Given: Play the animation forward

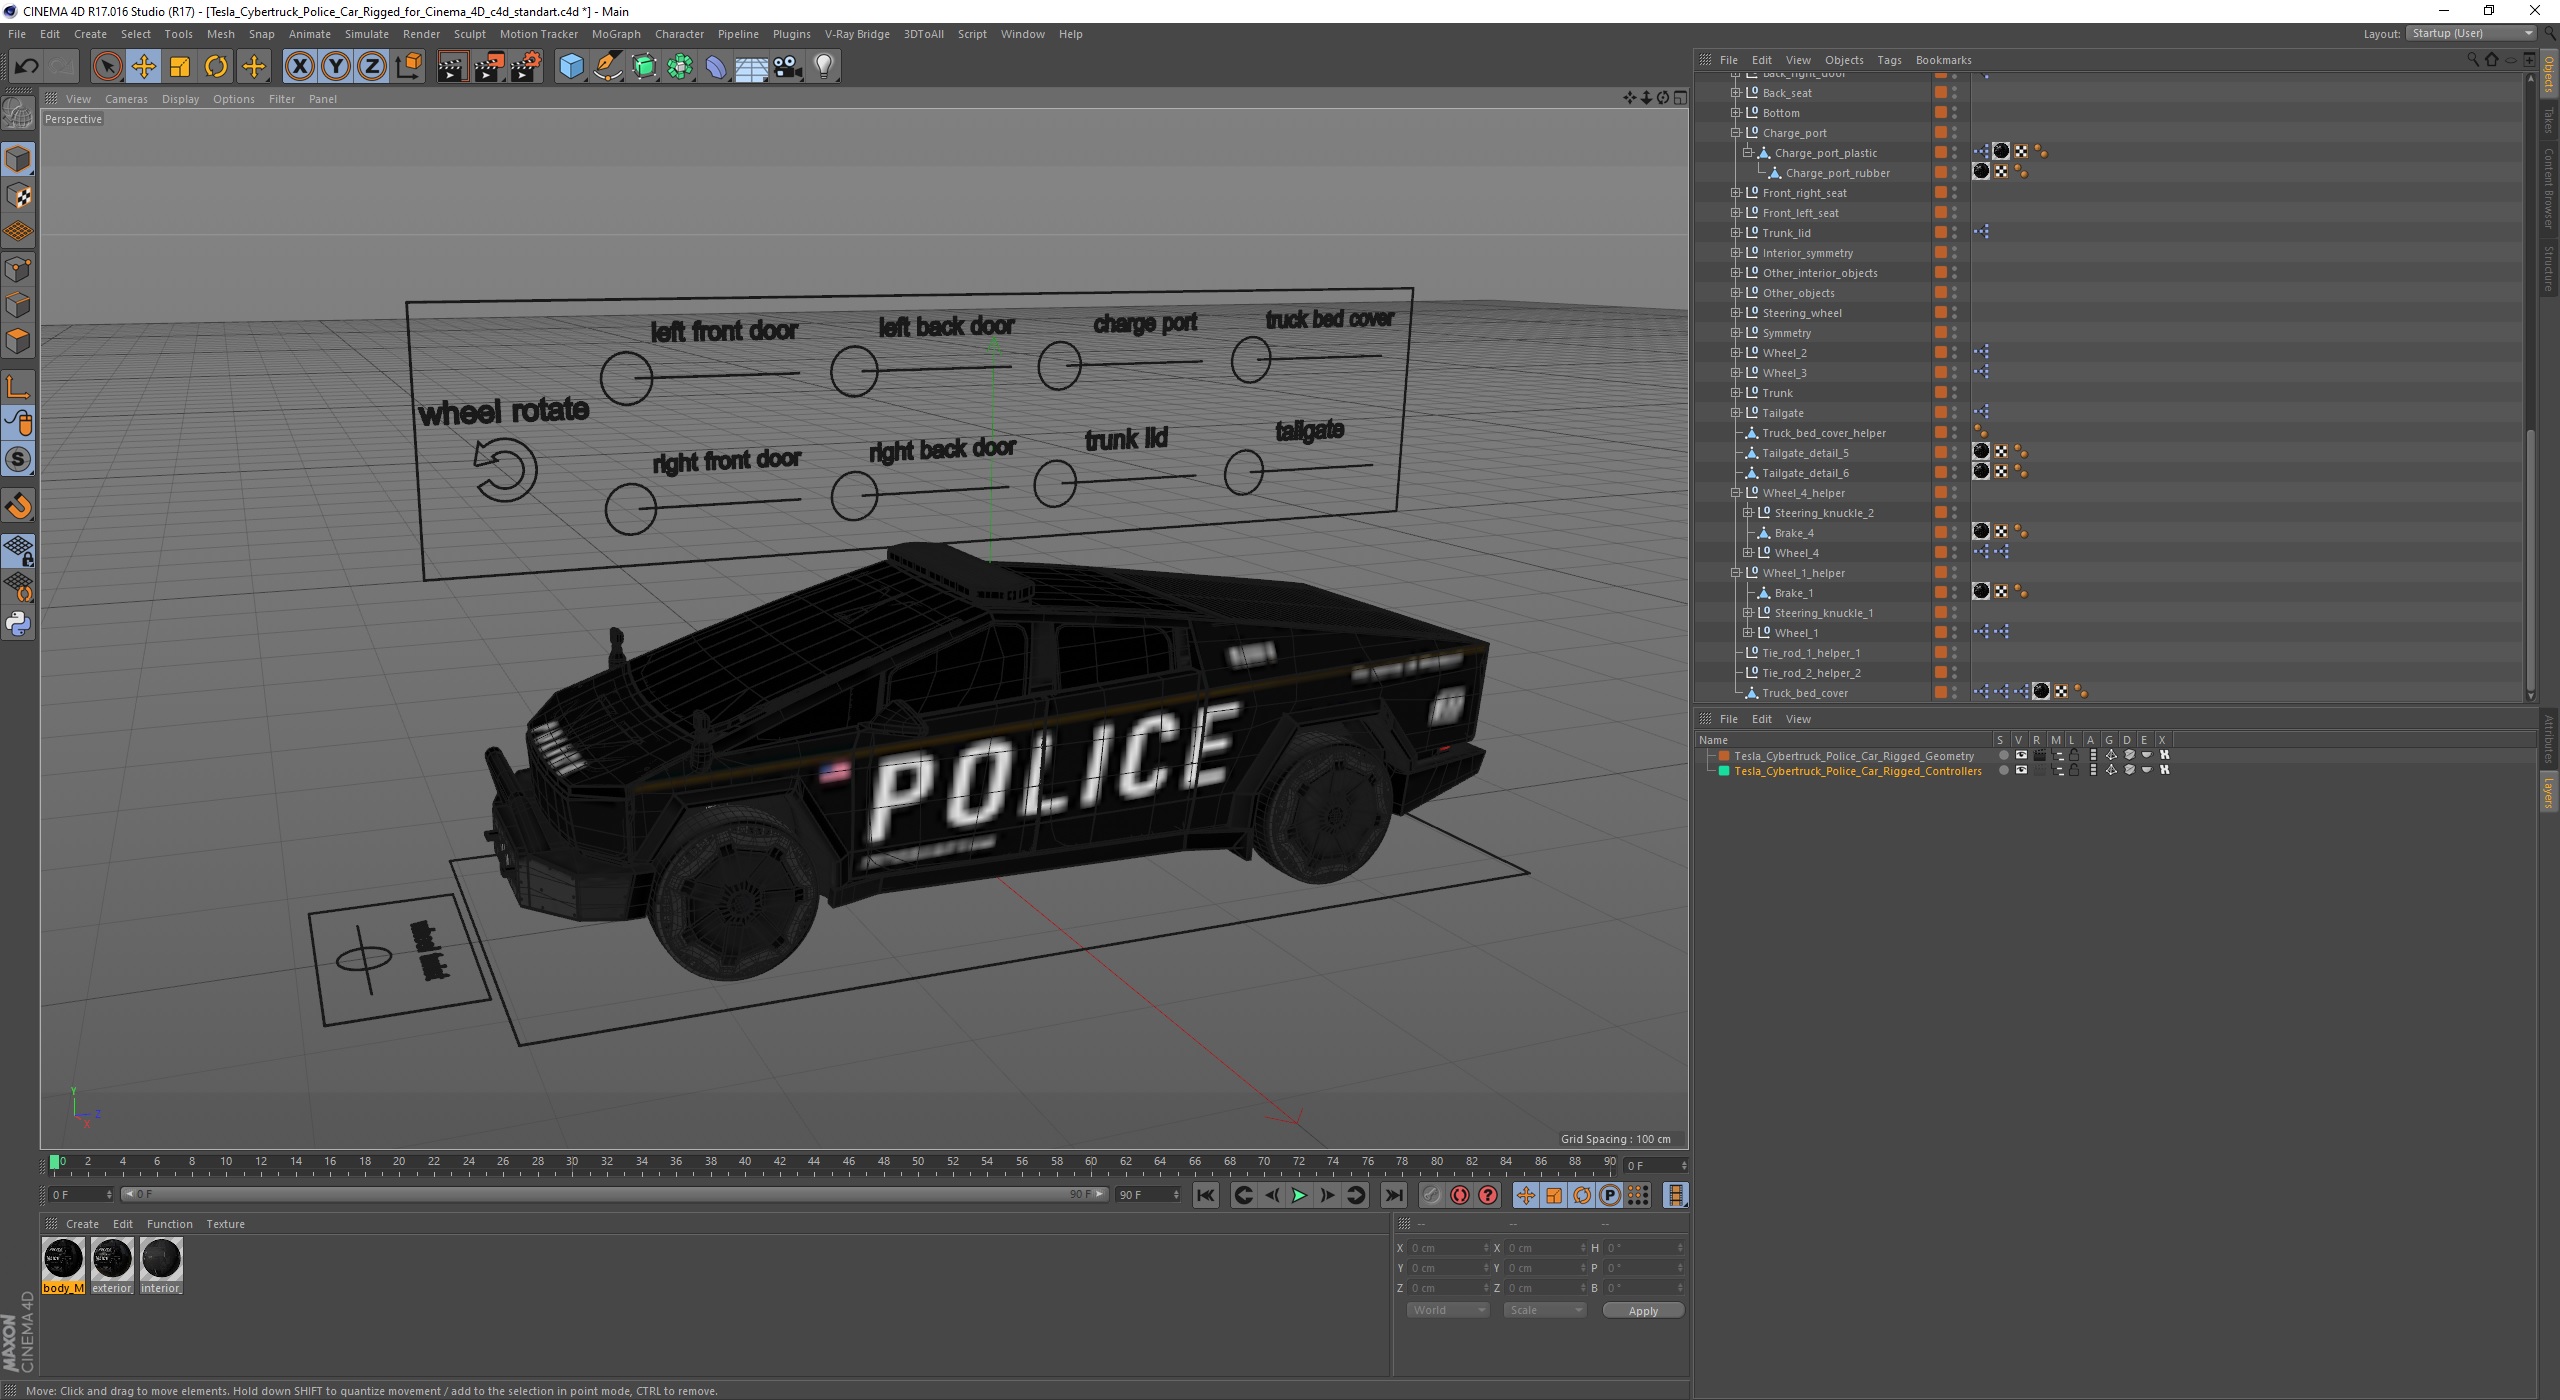Looking at the screenshot, I should tap(1299, 1195).
